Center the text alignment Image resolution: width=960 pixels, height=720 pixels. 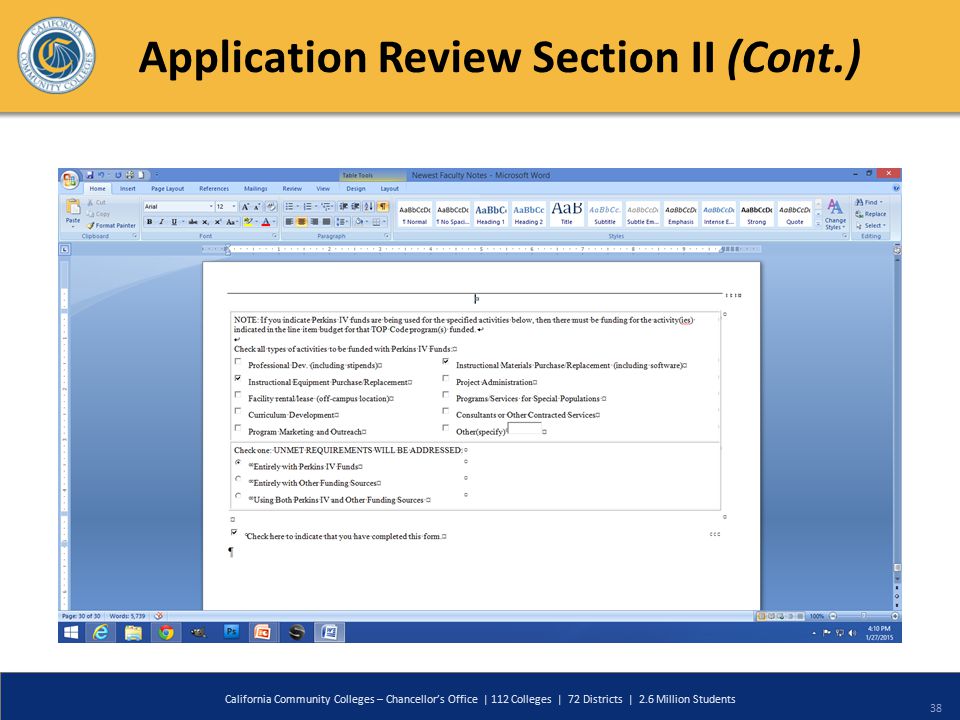[x=302, y=222]
